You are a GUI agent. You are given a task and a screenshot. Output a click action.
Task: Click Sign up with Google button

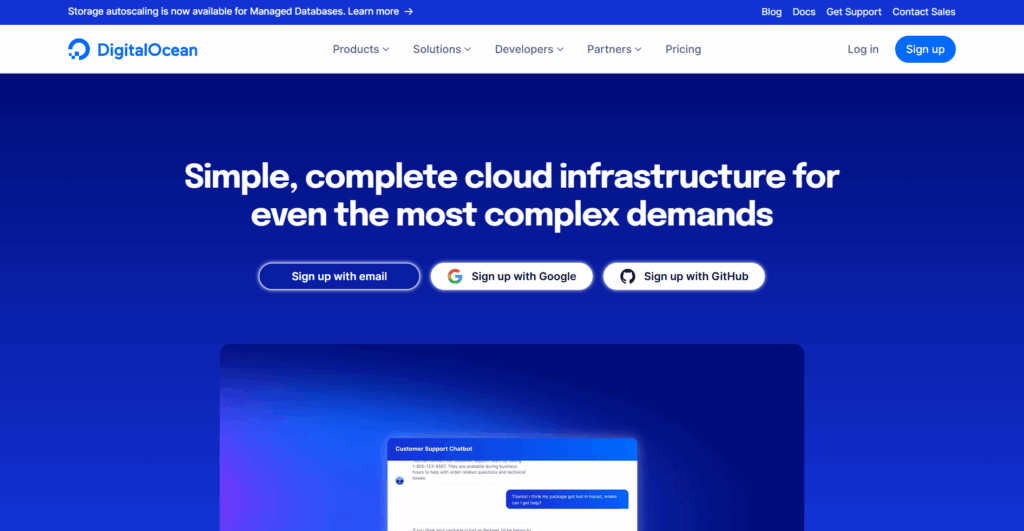pos(511,276)
